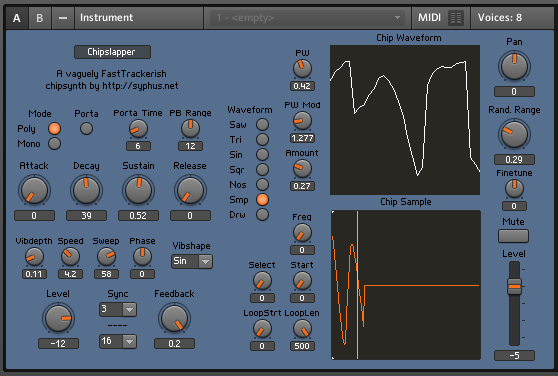This screenshot has width=558, height=376.
Task: Open the MIDI header tab
Action: tap(429, 18)
